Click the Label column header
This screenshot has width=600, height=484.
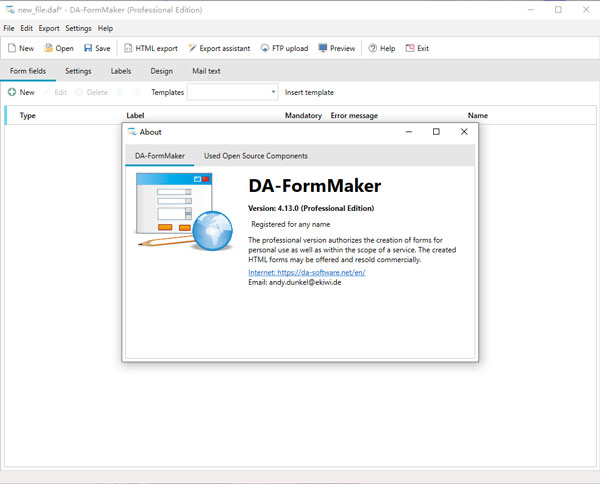135,116
